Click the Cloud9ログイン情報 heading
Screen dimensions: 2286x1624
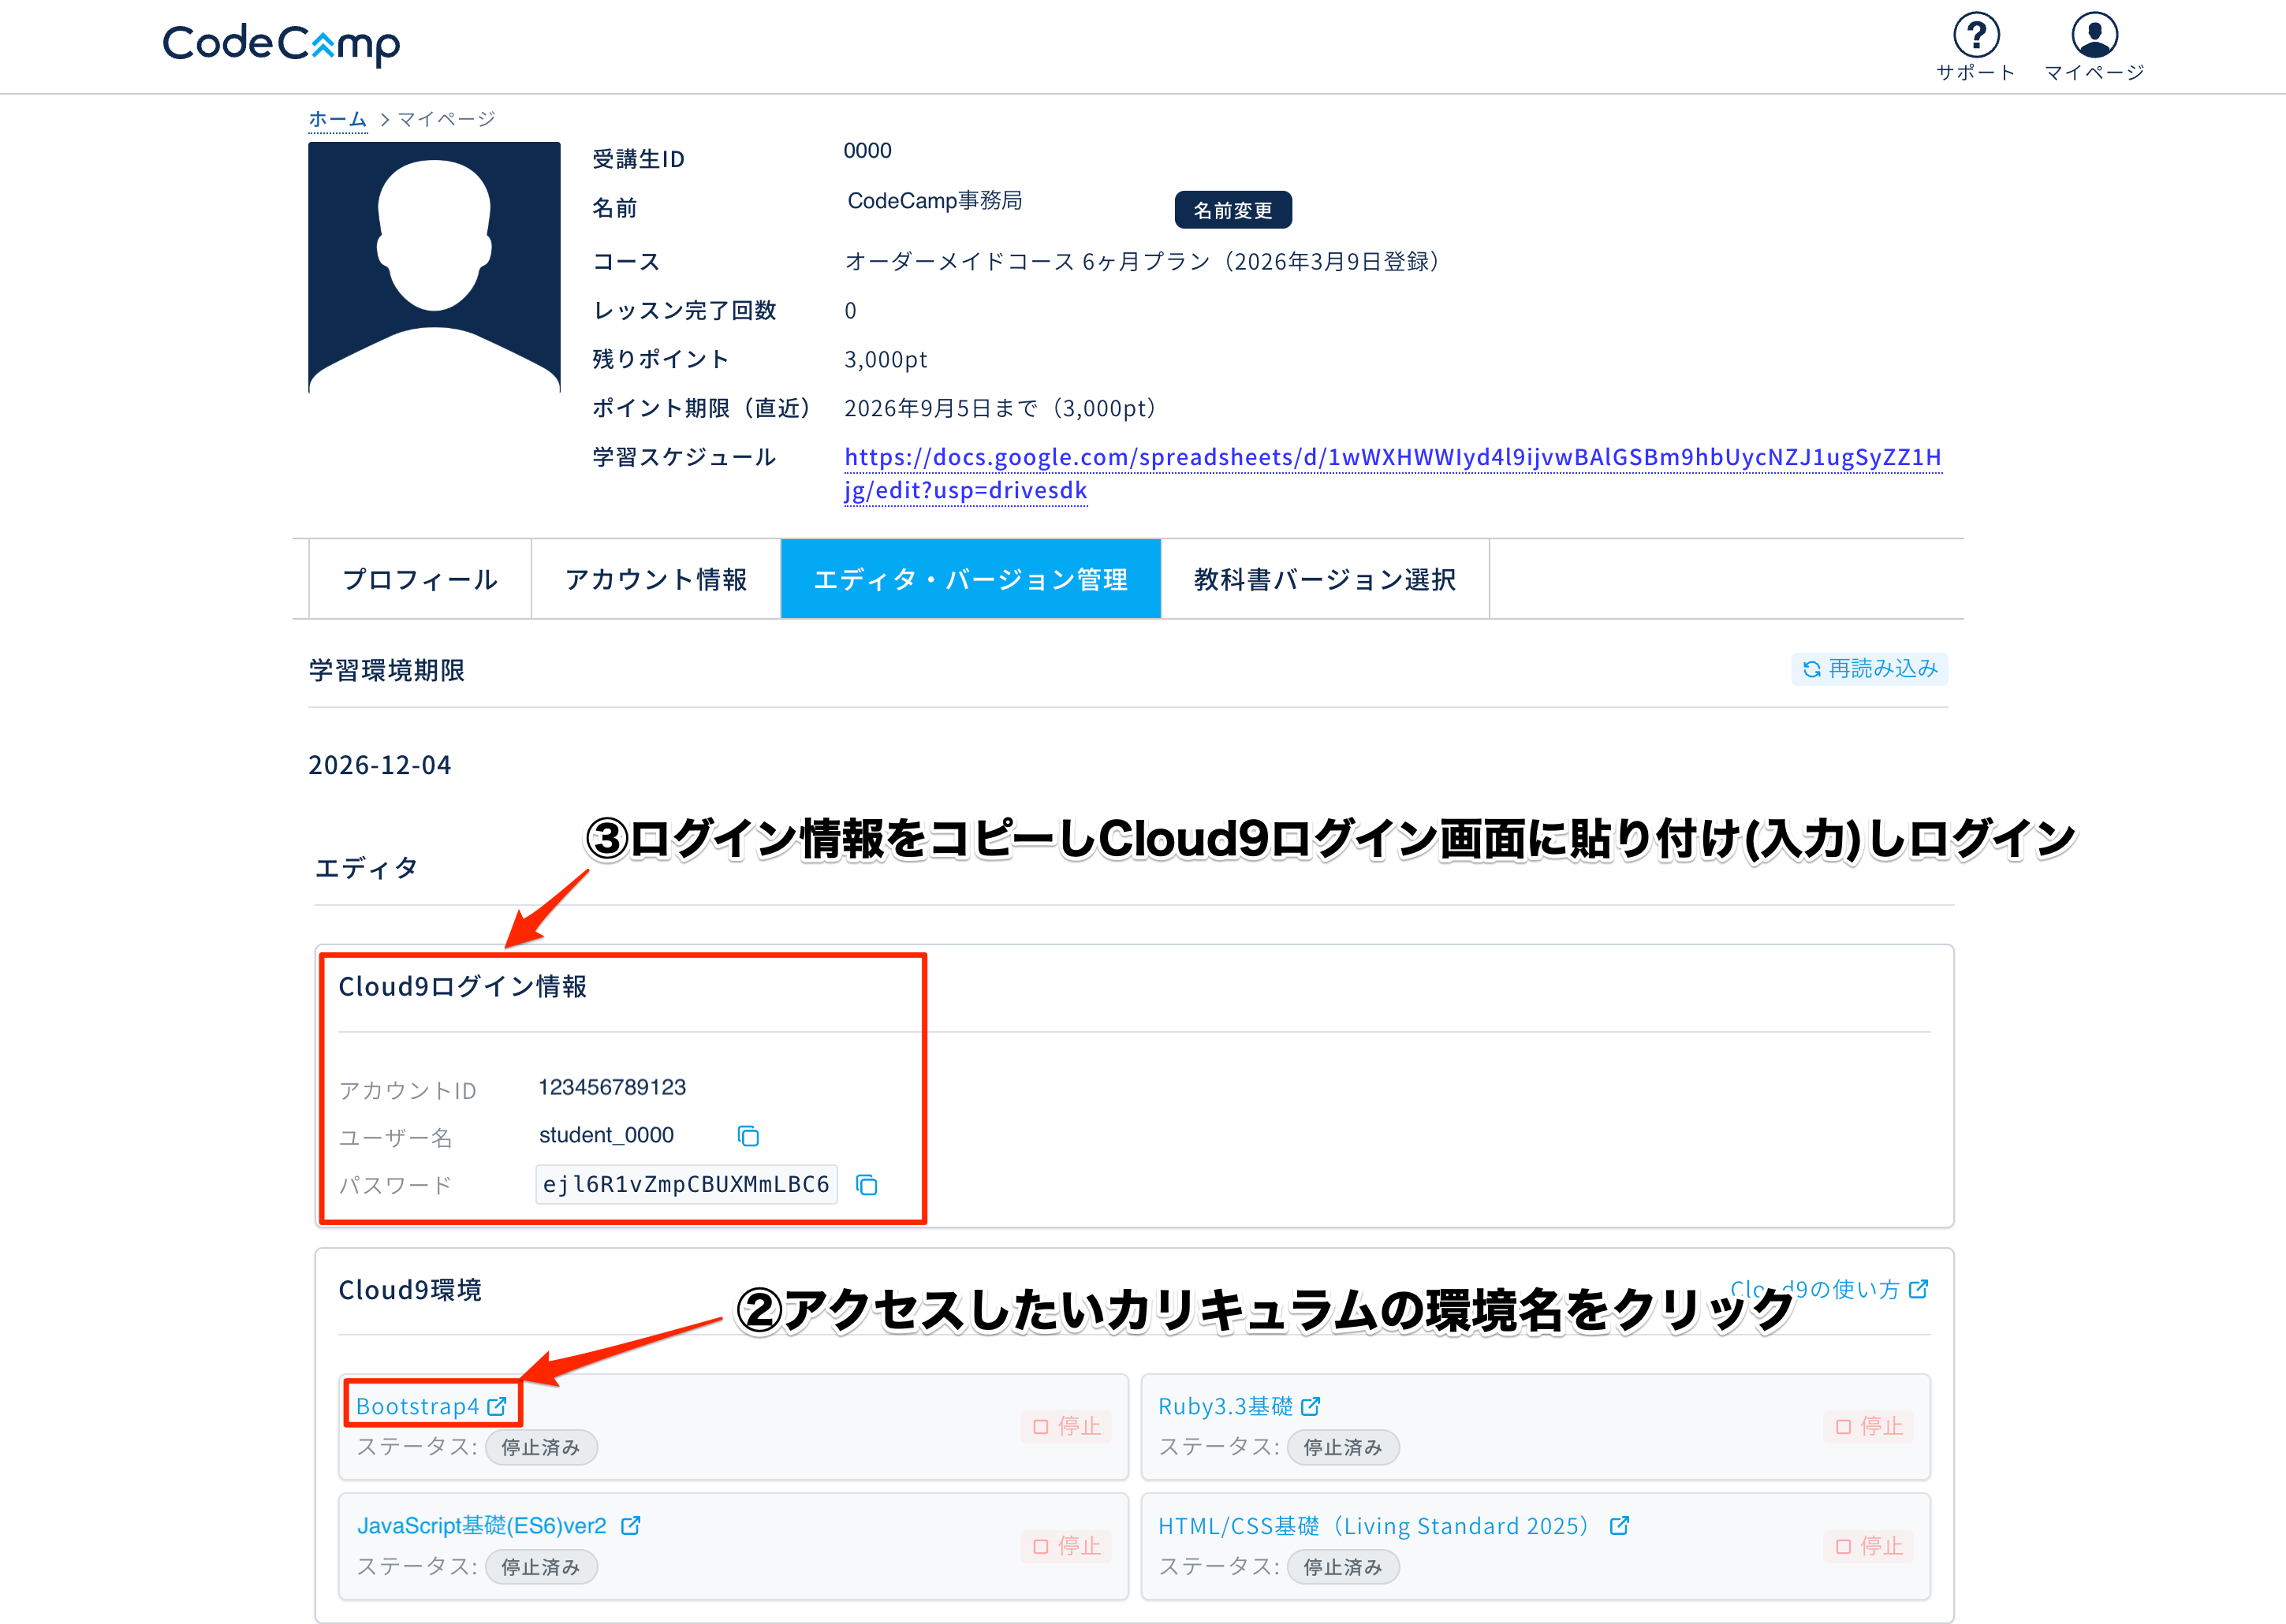click(463, 987)
